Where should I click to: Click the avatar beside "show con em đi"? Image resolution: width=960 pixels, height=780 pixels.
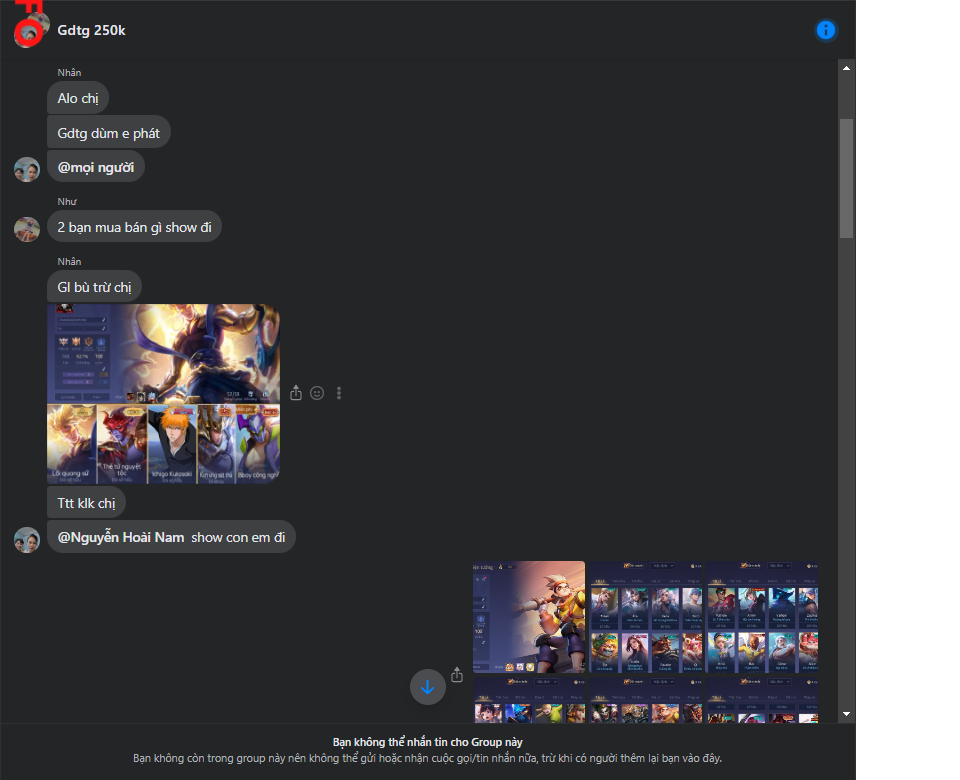point(27,540)
